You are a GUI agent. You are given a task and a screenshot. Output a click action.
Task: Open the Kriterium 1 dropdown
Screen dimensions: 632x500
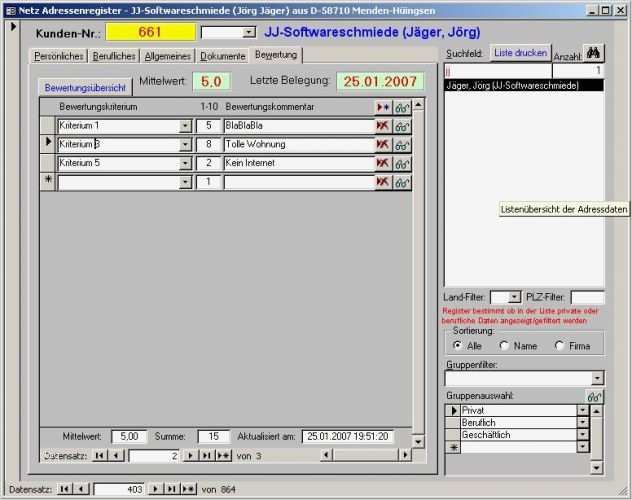point(185,126)
